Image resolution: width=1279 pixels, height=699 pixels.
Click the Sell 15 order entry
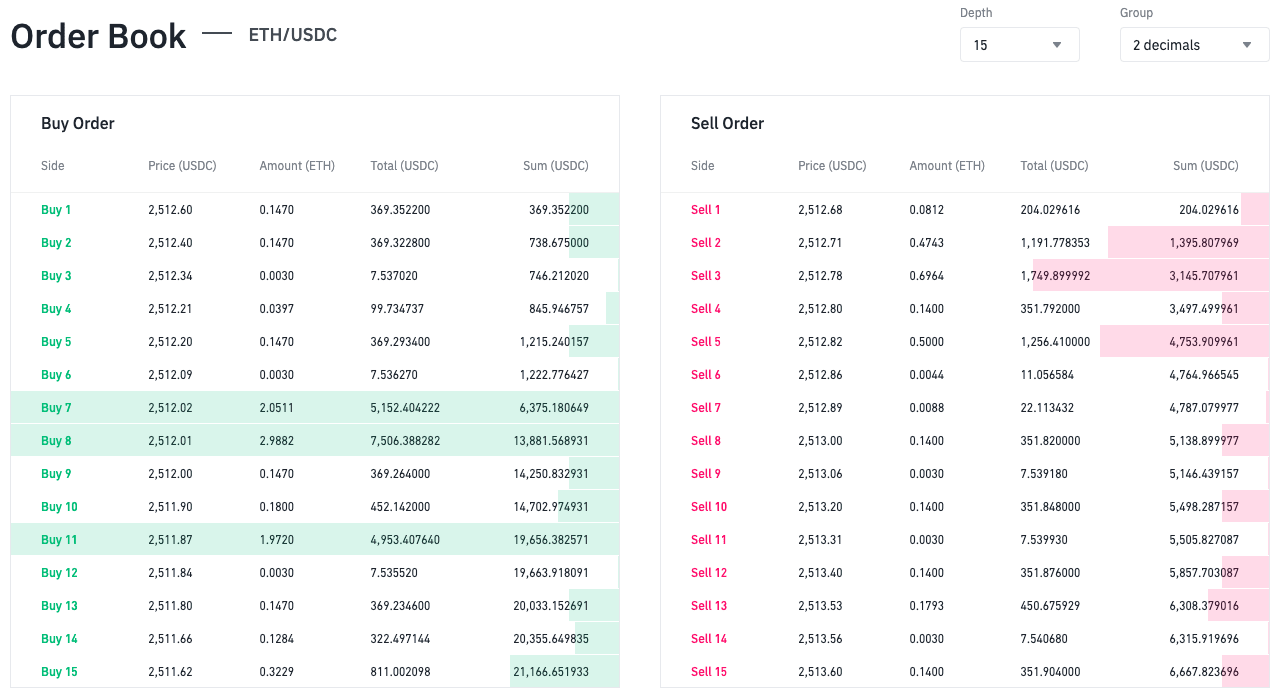click(963, 671)
